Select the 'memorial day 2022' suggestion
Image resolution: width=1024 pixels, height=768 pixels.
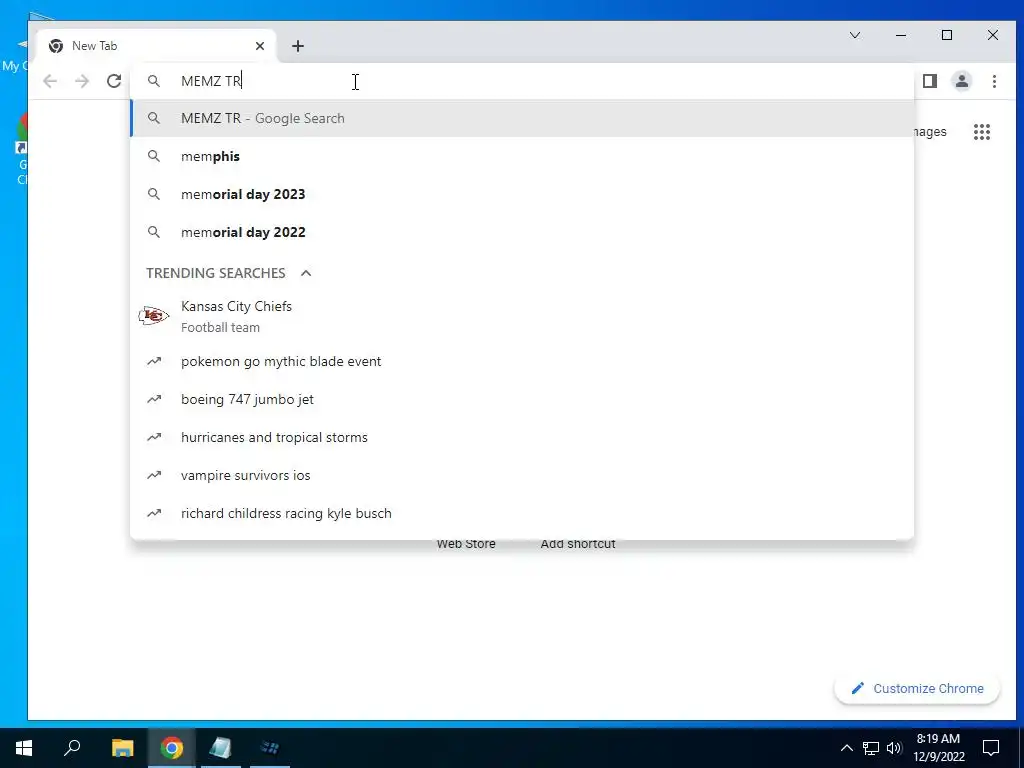click(522, 232)
